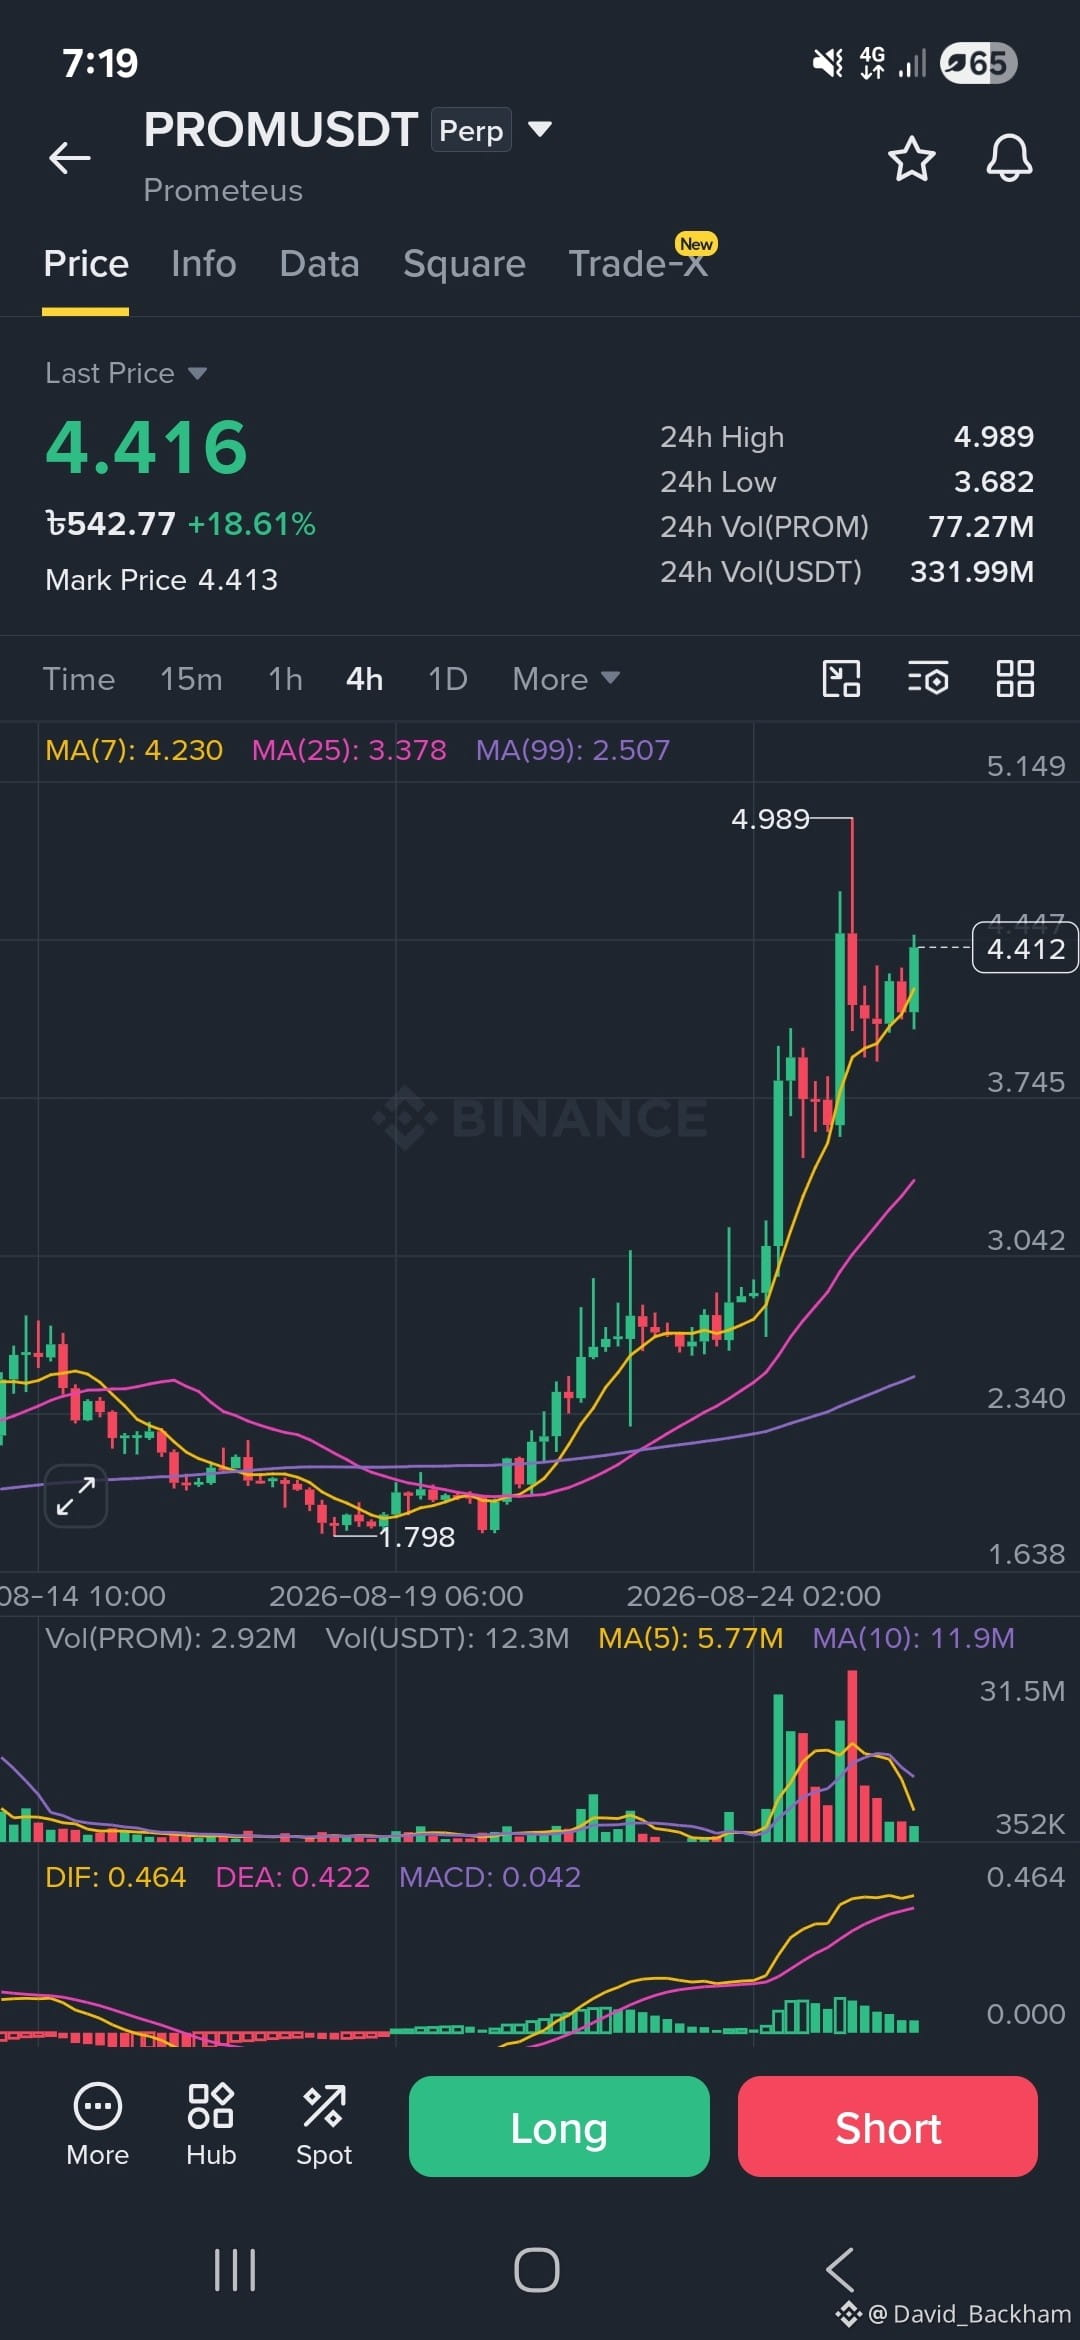Select the 1D chart interval
This screenshot has width=1080, height=2340.
(x=448, y=679)
